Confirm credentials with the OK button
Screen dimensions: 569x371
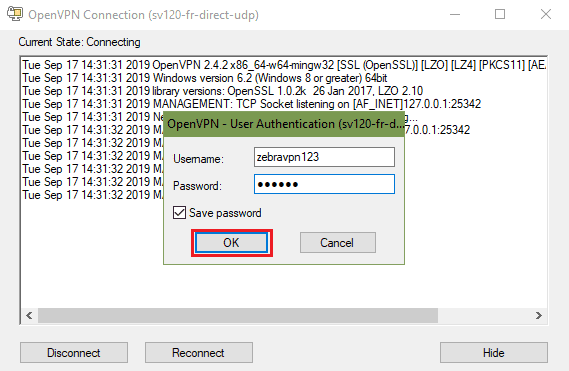(x=232, y=242)
